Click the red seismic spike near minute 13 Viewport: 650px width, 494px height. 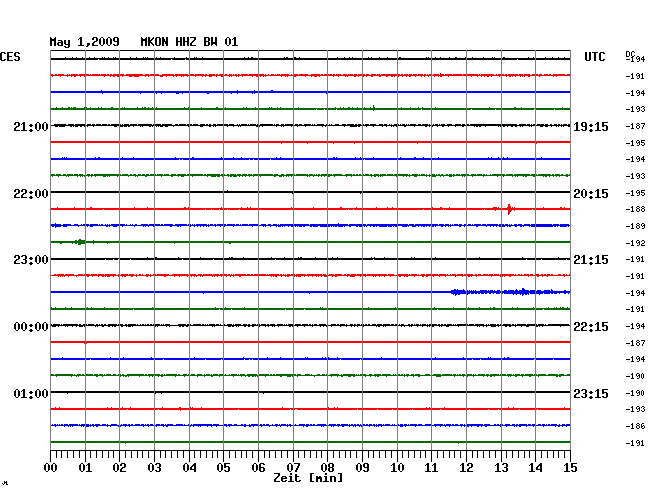coord(509,209)
